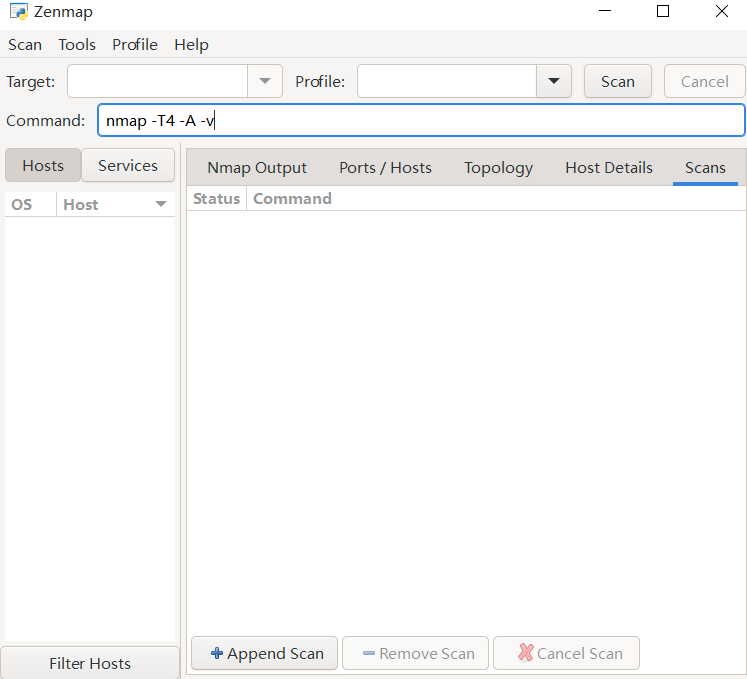
Task: Close the Zenmap window
Action: [x=722, y=11]
